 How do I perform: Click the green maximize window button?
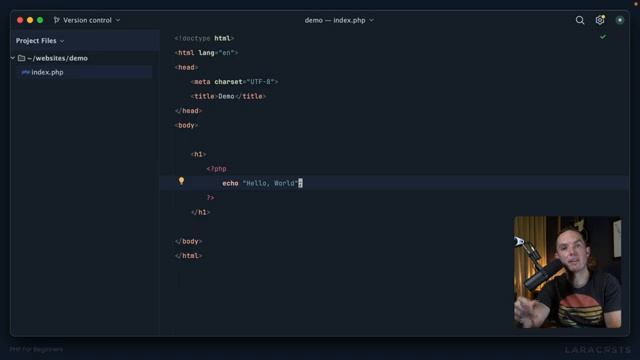click(40, 20)
